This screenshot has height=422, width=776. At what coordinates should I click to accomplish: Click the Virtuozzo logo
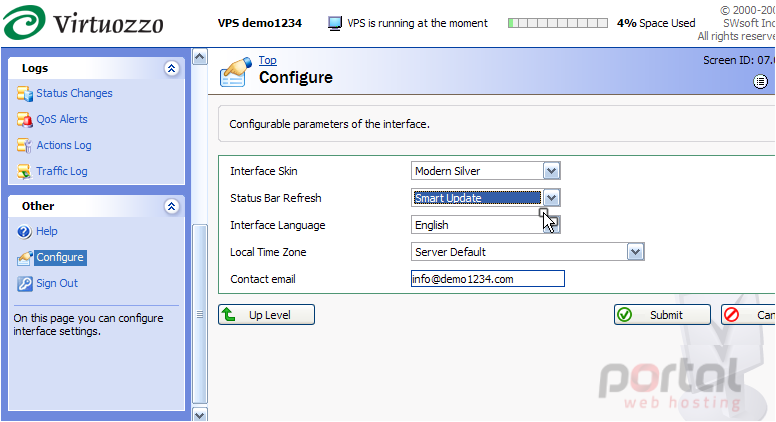[83, 22]
